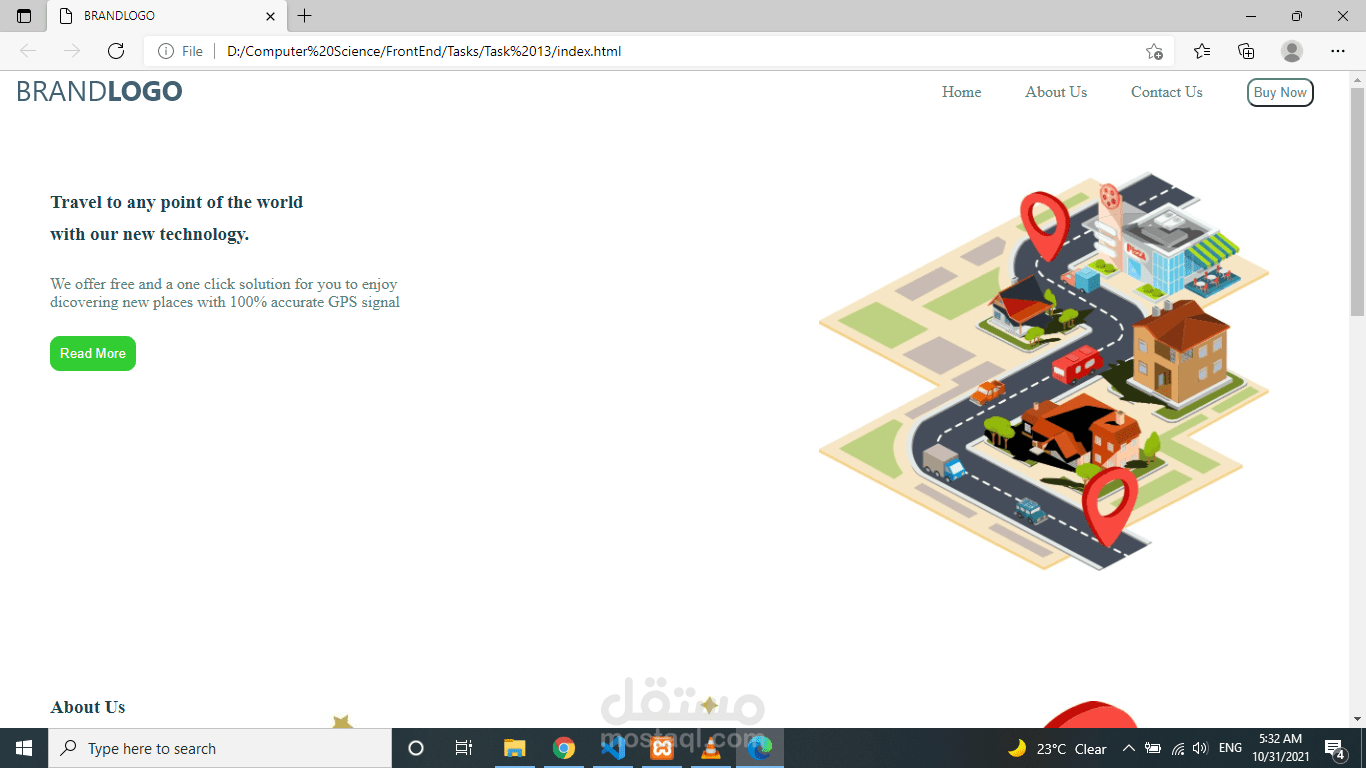Click the BRANDLOGO site logo

[x=99, y=92]
